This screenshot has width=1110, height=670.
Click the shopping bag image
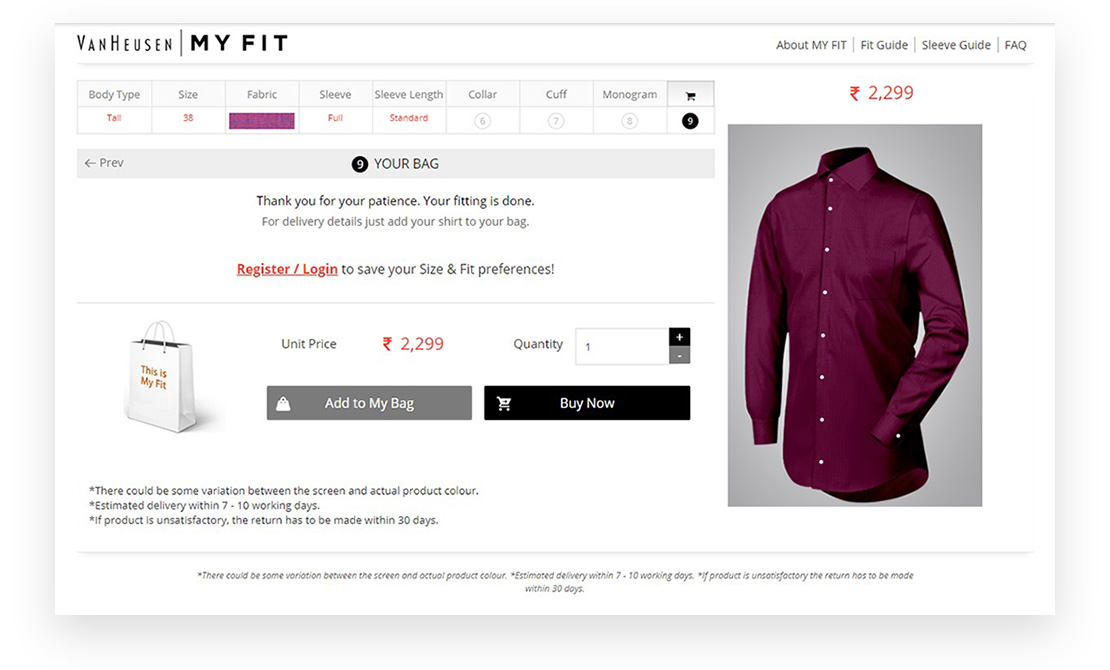point(160,376)
